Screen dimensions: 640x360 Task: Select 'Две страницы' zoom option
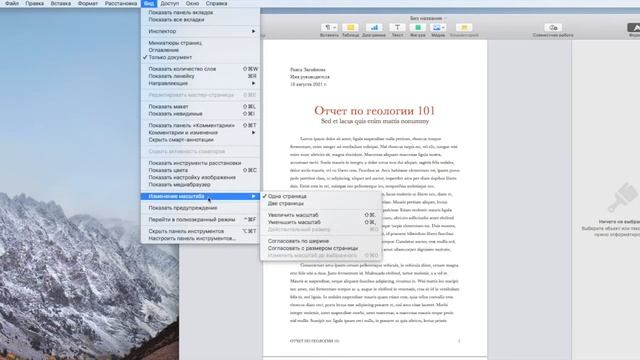click(x=321, y=203)
